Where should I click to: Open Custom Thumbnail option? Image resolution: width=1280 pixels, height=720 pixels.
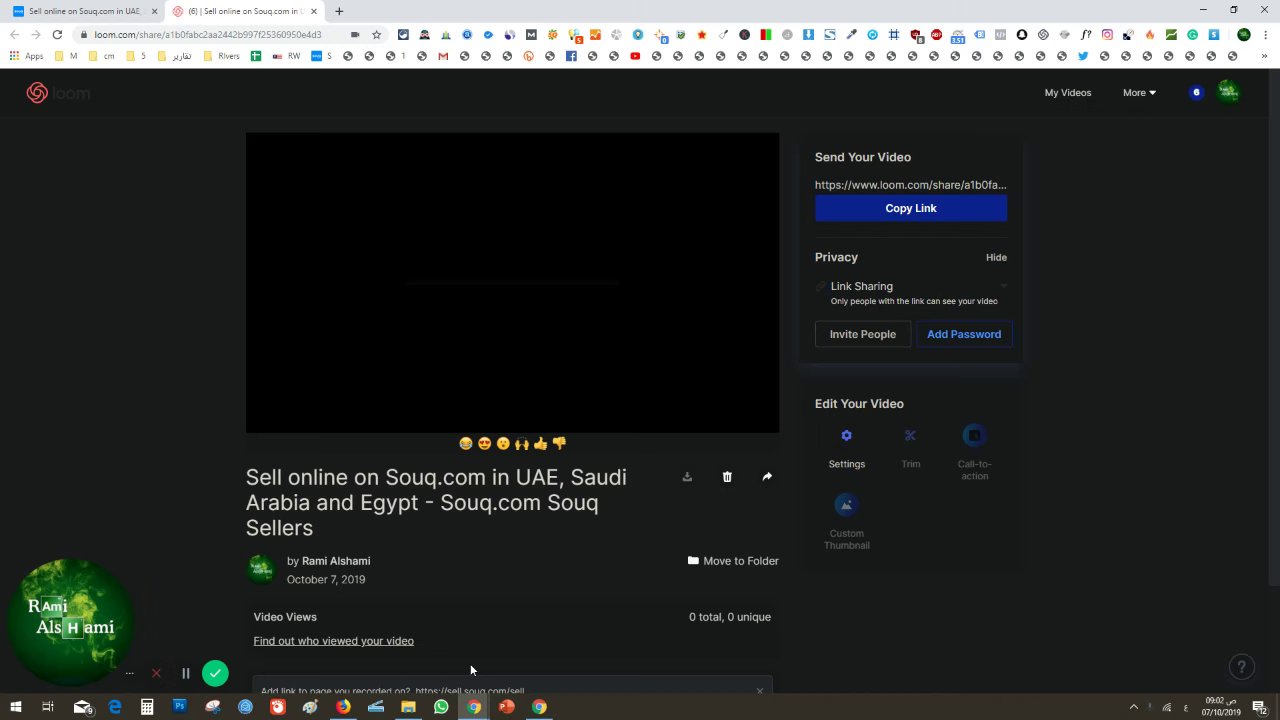click(x=846, y=505)
